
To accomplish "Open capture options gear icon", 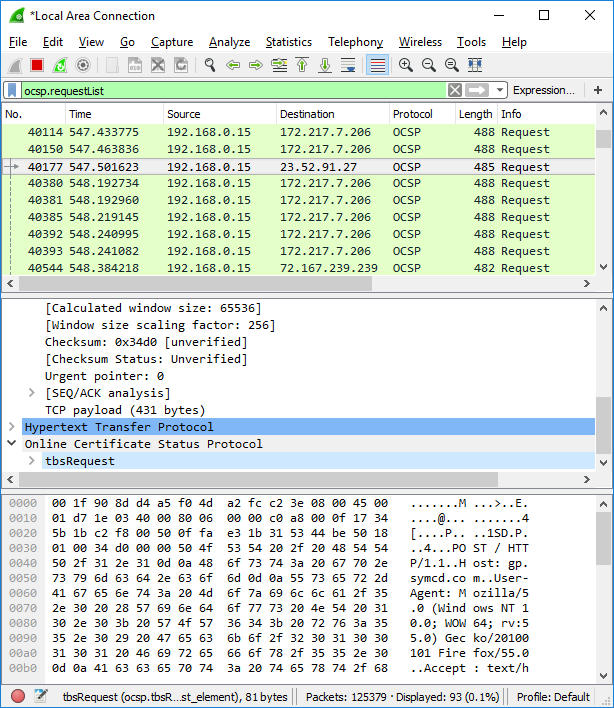I will [83, 65].
